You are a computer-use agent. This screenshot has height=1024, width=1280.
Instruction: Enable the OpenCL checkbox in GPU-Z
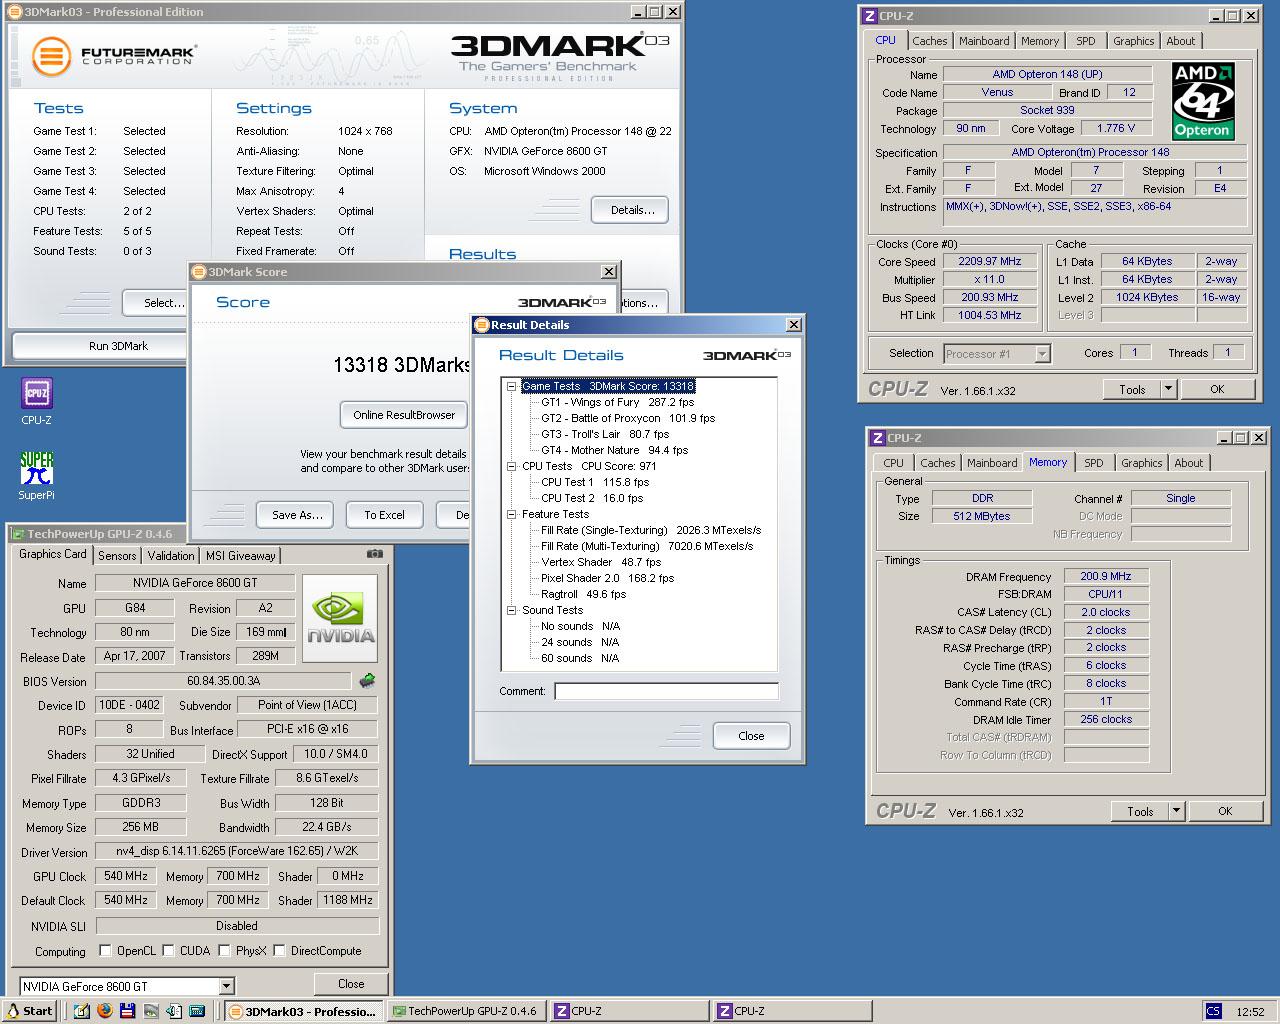[x=105, y=950]
